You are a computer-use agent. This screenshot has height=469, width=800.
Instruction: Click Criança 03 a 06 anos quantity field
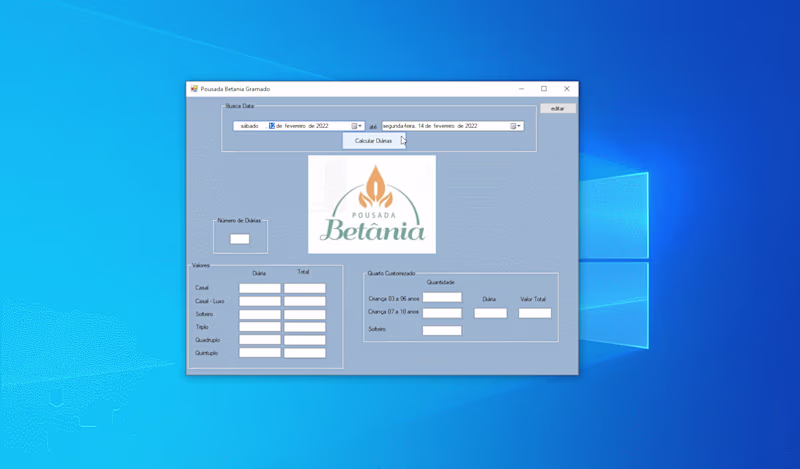point(442,298)
